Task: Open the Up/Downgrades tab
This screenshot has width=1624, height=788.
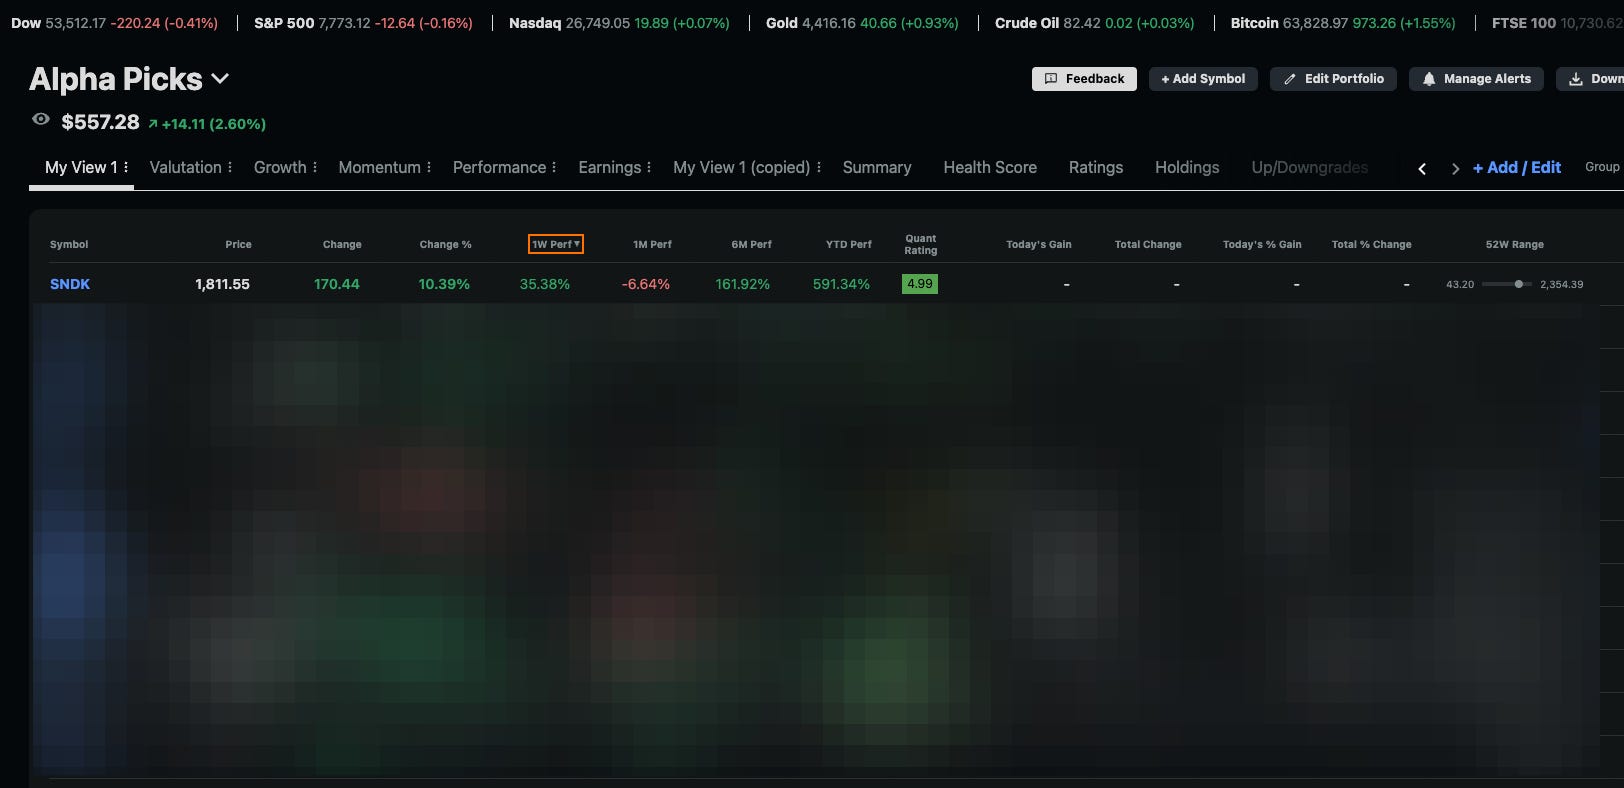Action: point(1310,167)
